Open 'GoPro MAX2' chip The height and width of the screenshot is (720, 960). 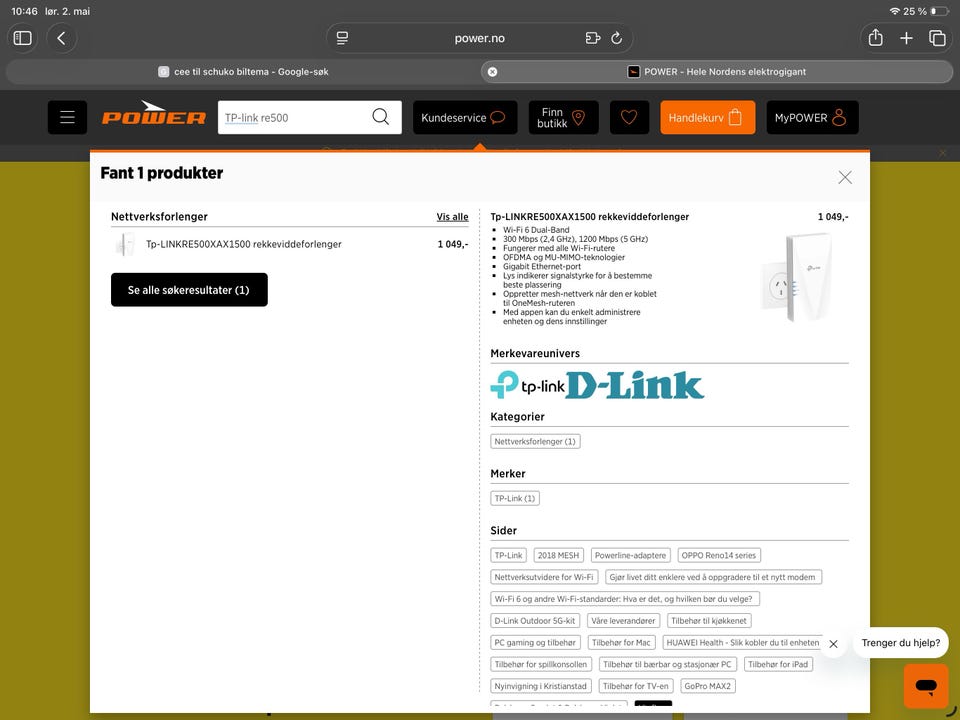pyautogui.click(x=708, y=686)
